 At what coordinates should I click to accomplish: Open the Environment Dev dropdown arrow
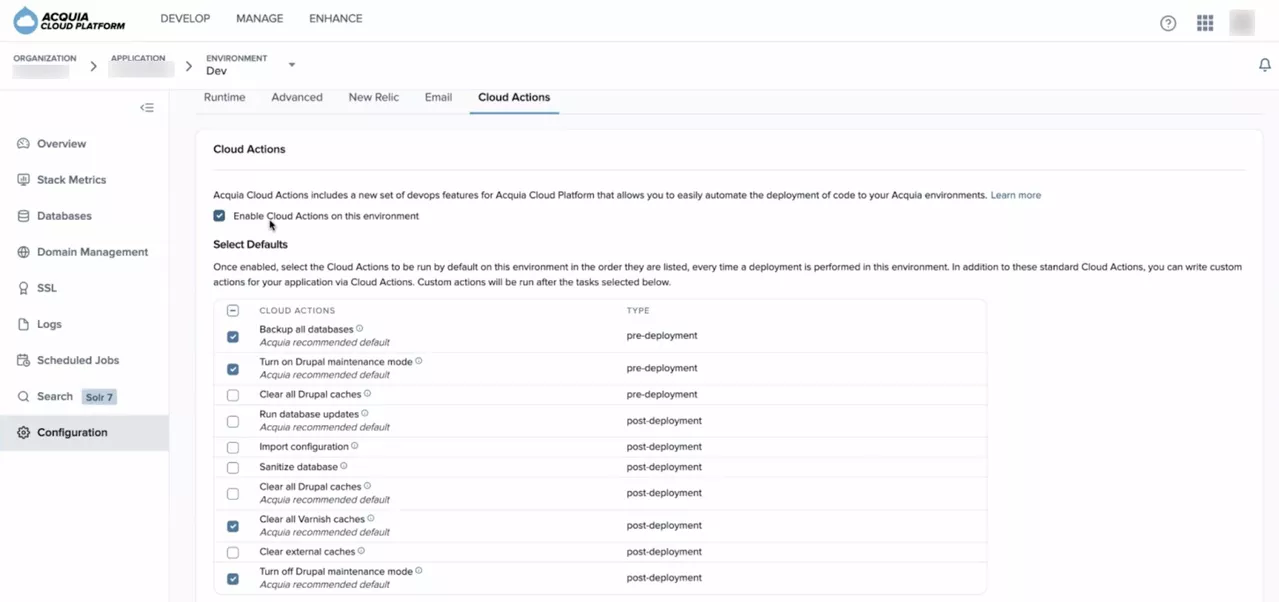[292, 65]
